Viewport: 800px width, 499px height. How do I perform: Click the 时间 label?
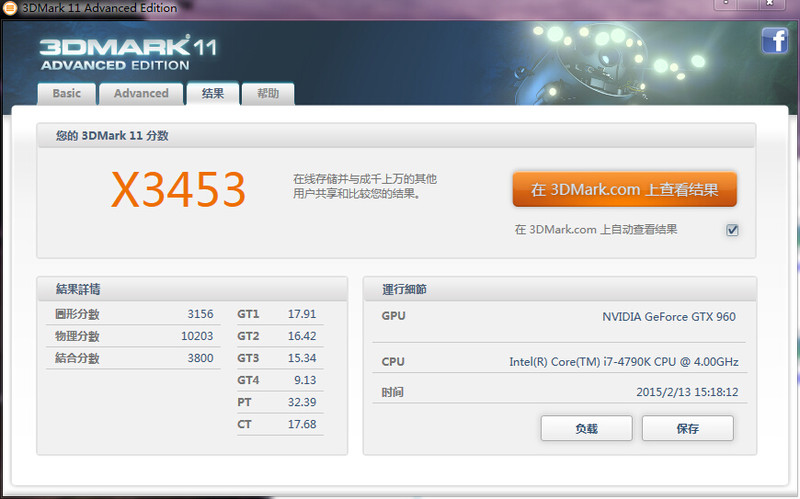(392, 392)
